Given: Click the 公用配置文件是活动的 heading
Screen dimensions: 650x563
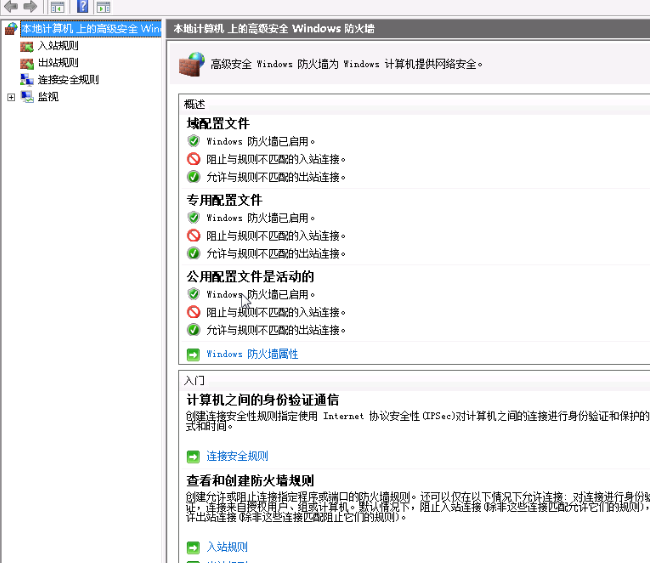Looking at the screenshot, I should click(x=250, y=277).
